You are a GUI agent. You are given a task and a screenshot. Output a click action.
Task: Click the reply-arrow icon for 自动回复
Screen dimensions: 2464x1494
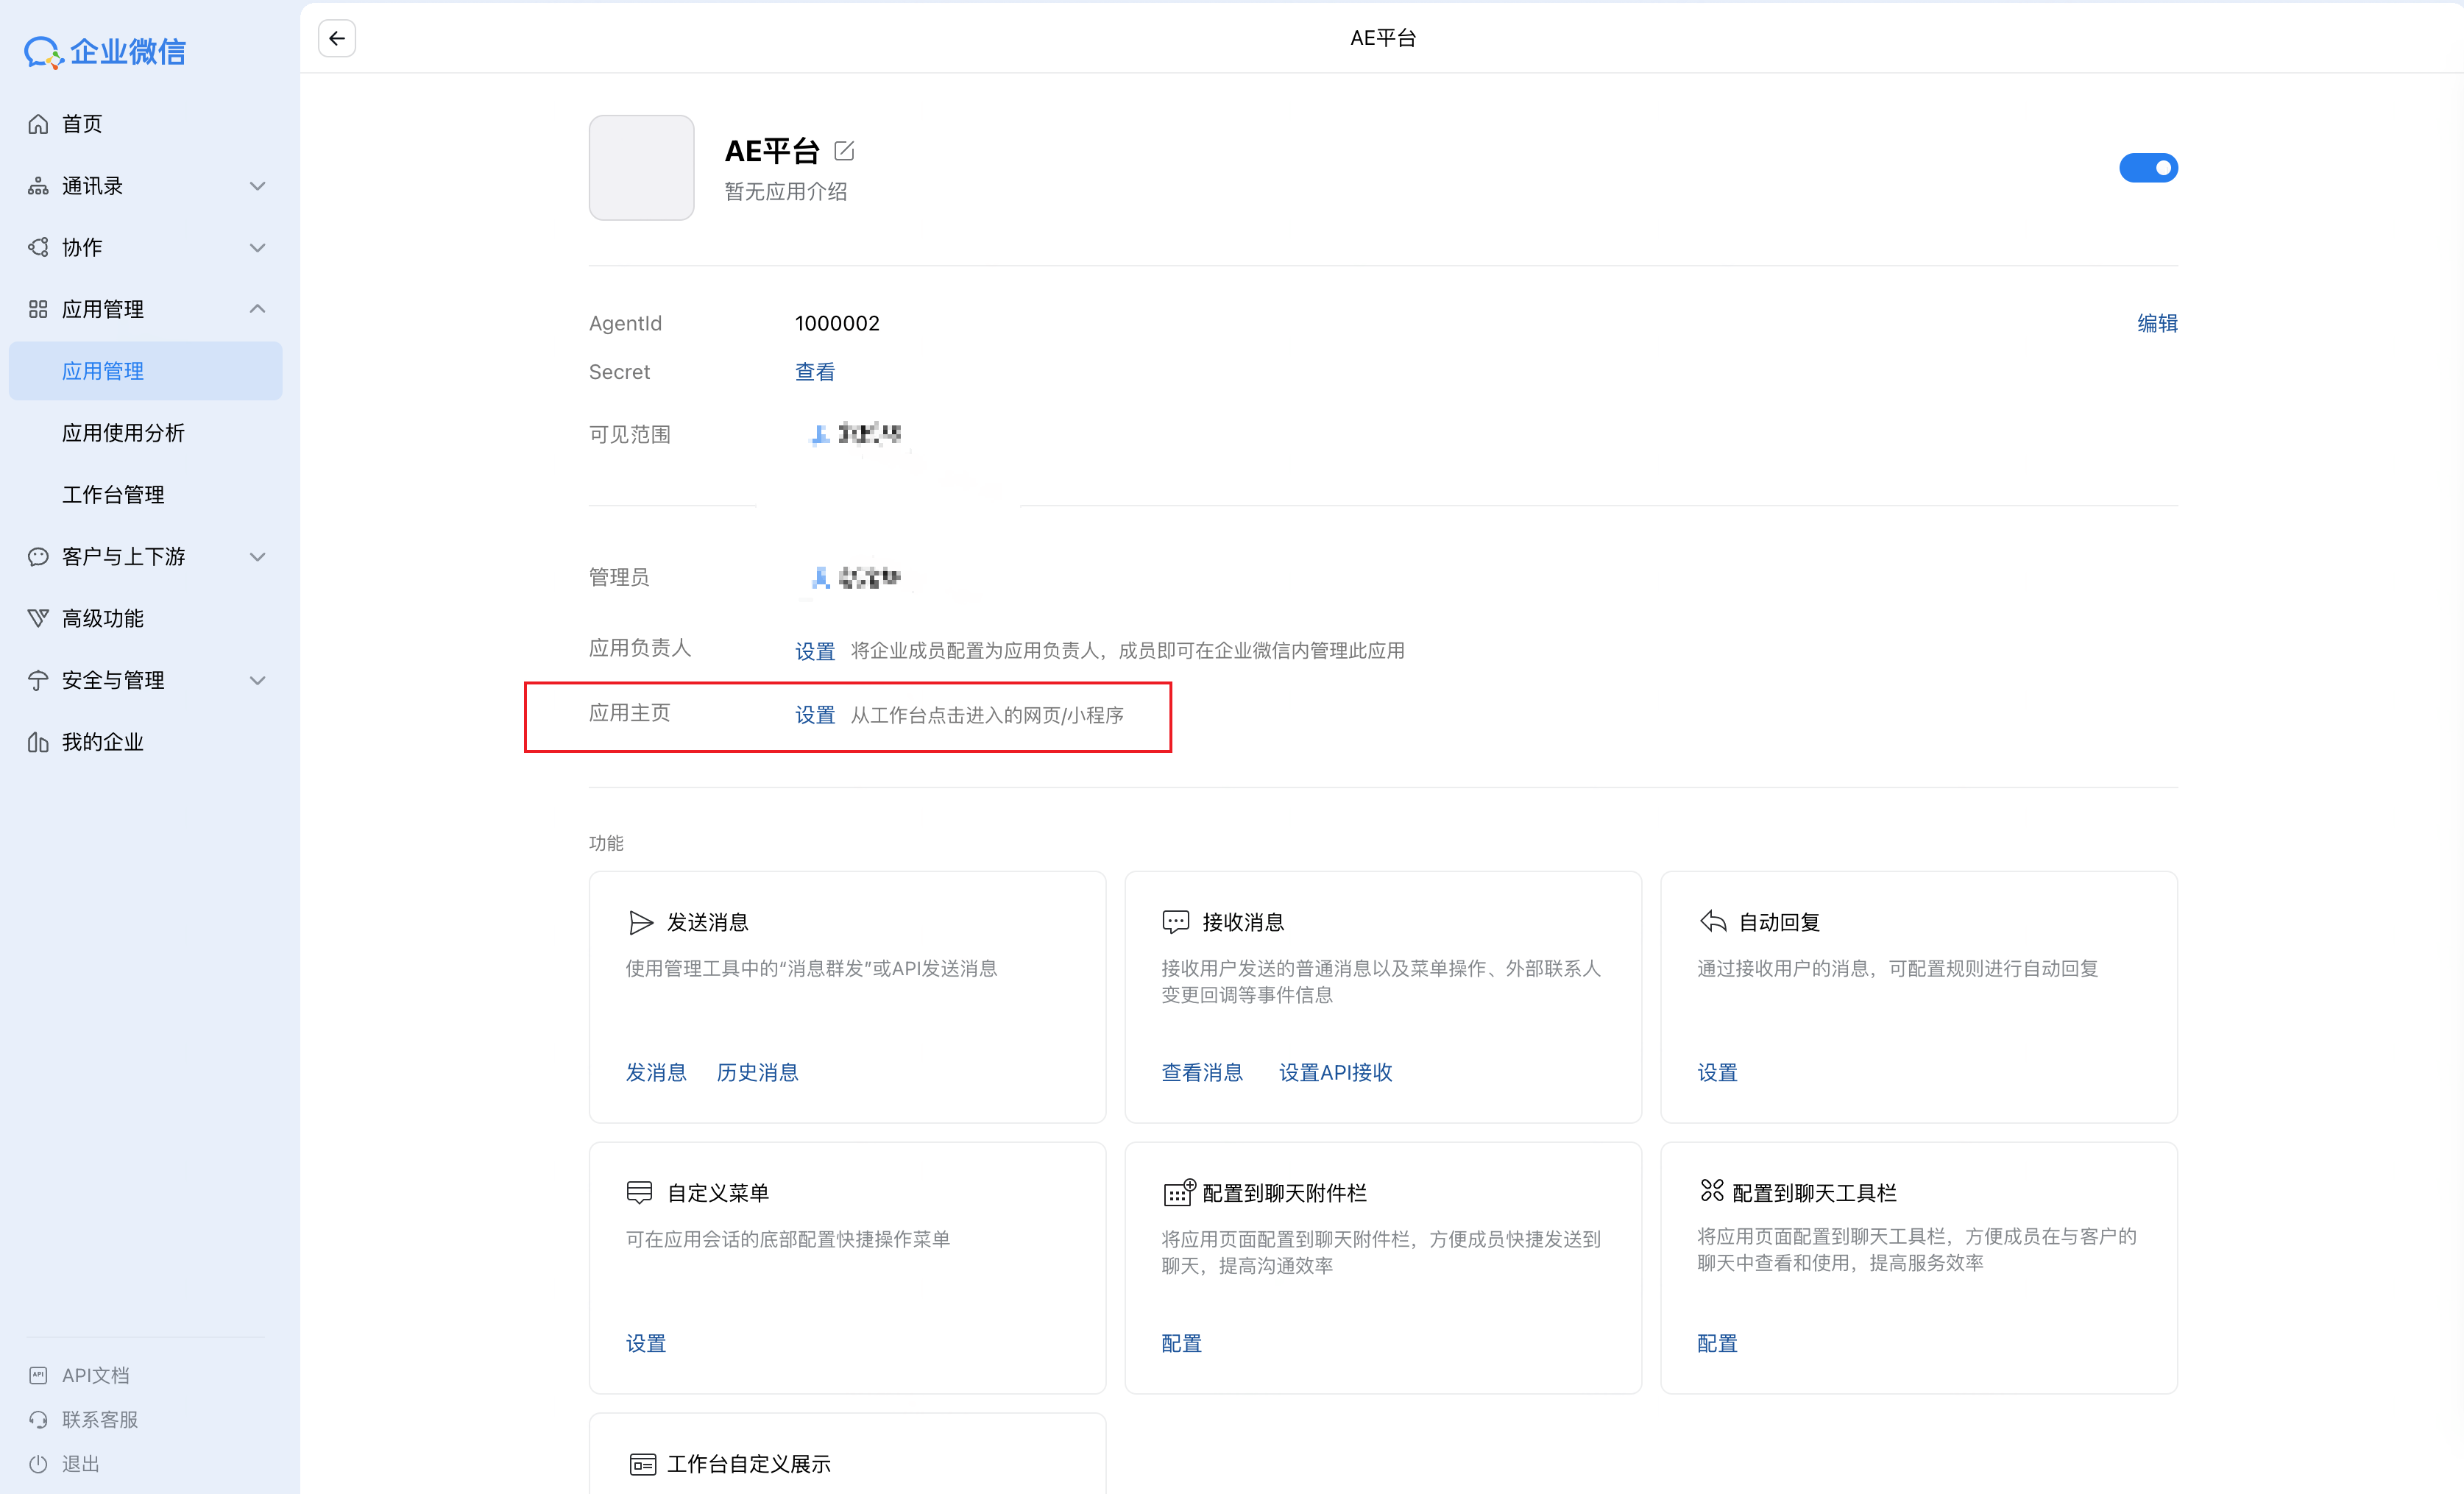pos(1712,922)
